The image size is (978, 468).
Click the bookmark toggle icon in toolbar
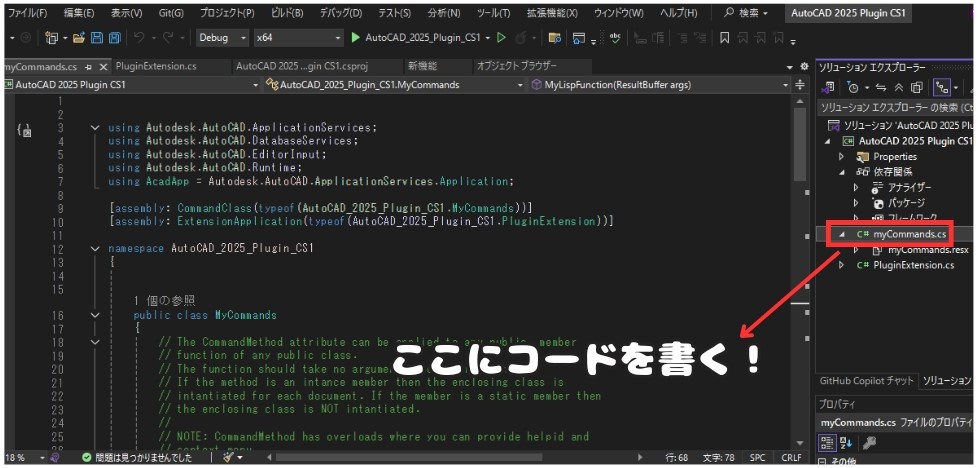724,38
